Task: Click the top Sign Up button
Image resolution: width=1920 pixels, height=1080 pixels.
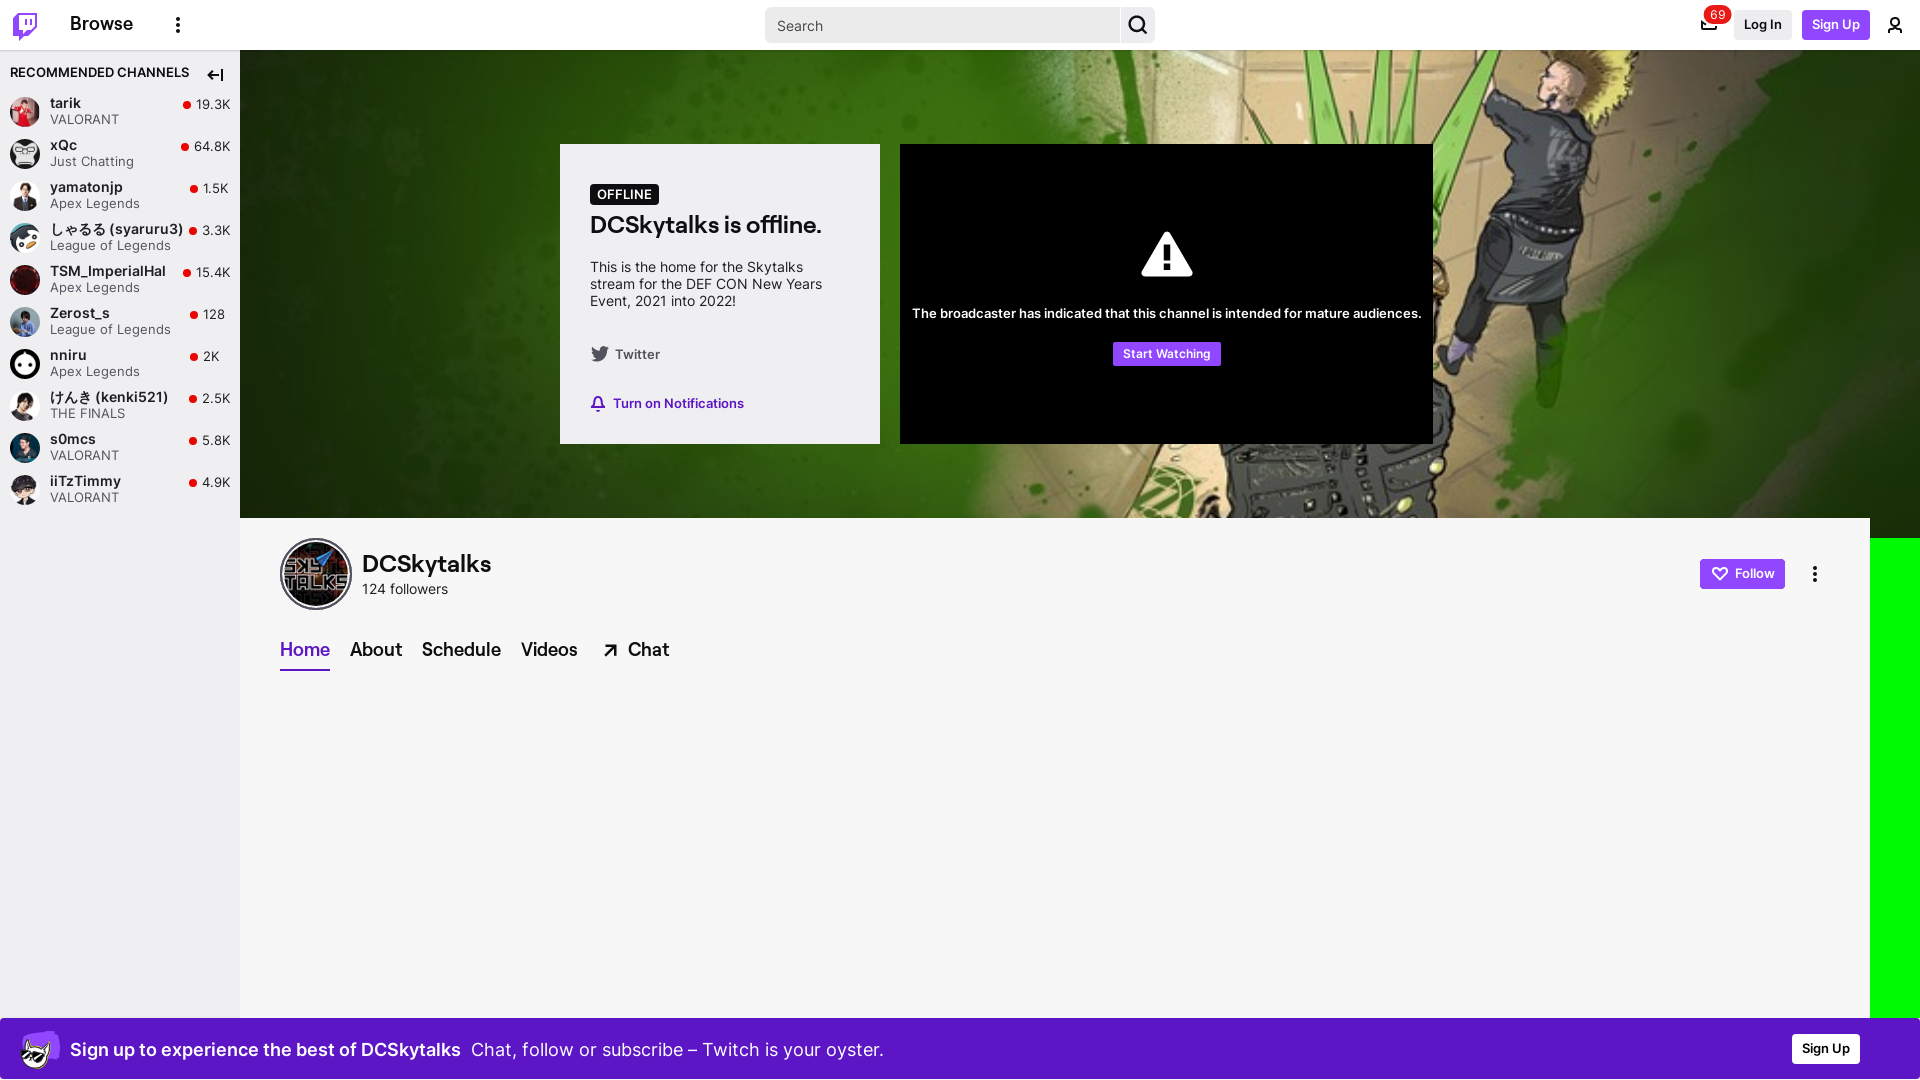Action: point(1835,25)
